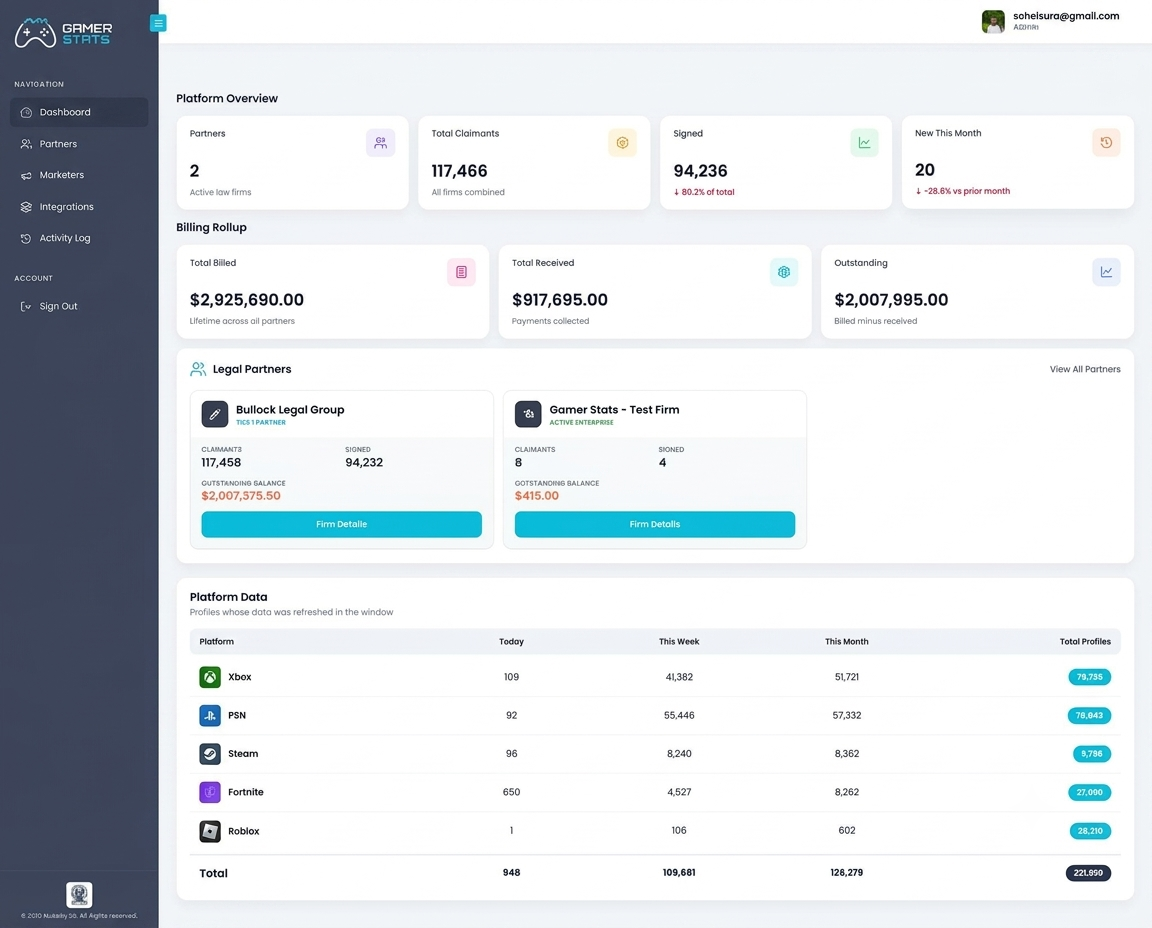Open the Activity Log
The image size is (1152, 928).
[79, 238]
